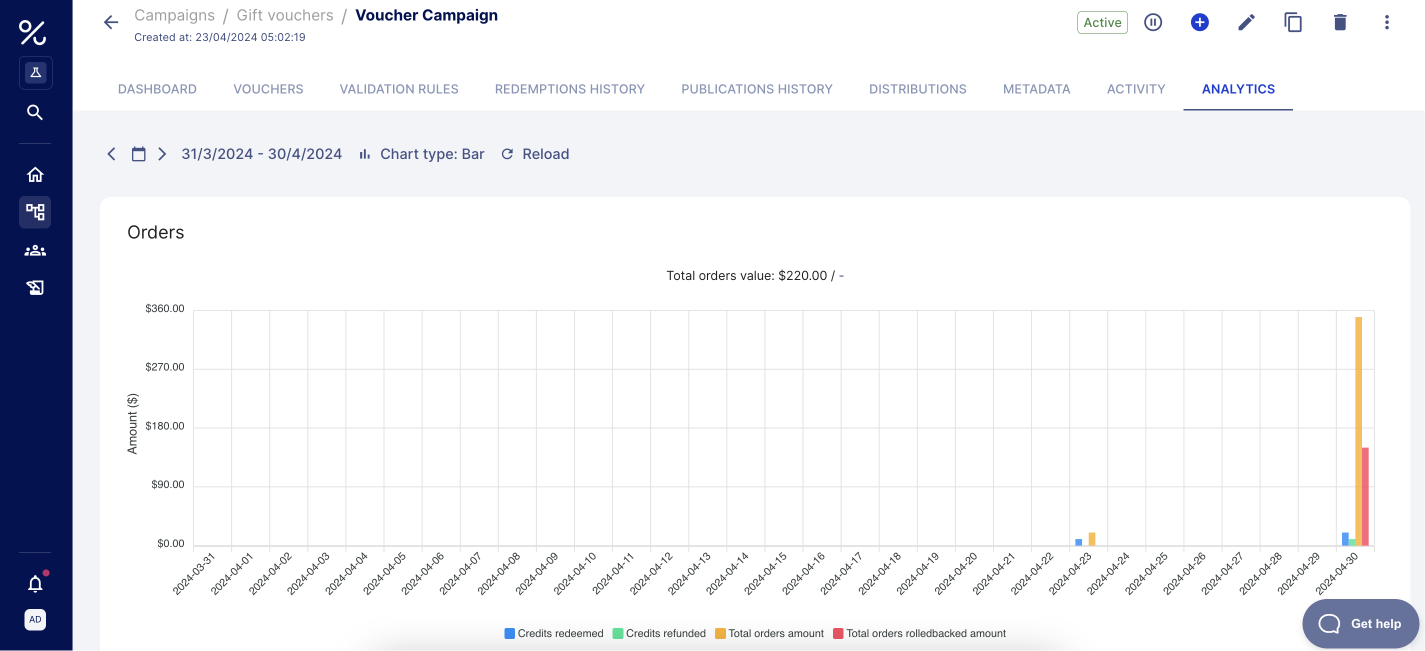Reload the analytics chart
Image resolution: width=1425 pixels, height=651 pixels.
(535, 154)
